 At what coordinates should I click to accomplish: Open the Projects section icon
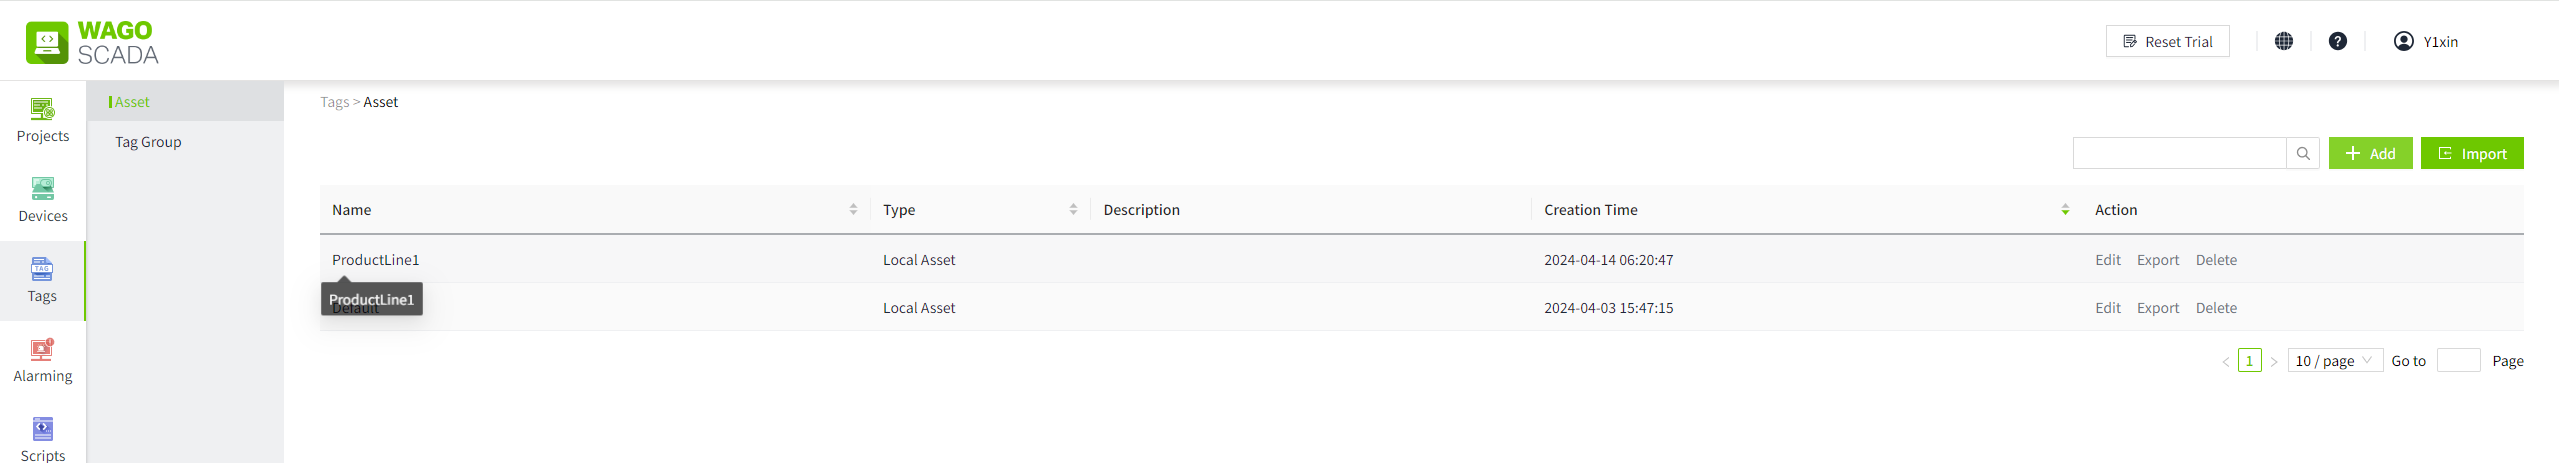click(42, 109)
